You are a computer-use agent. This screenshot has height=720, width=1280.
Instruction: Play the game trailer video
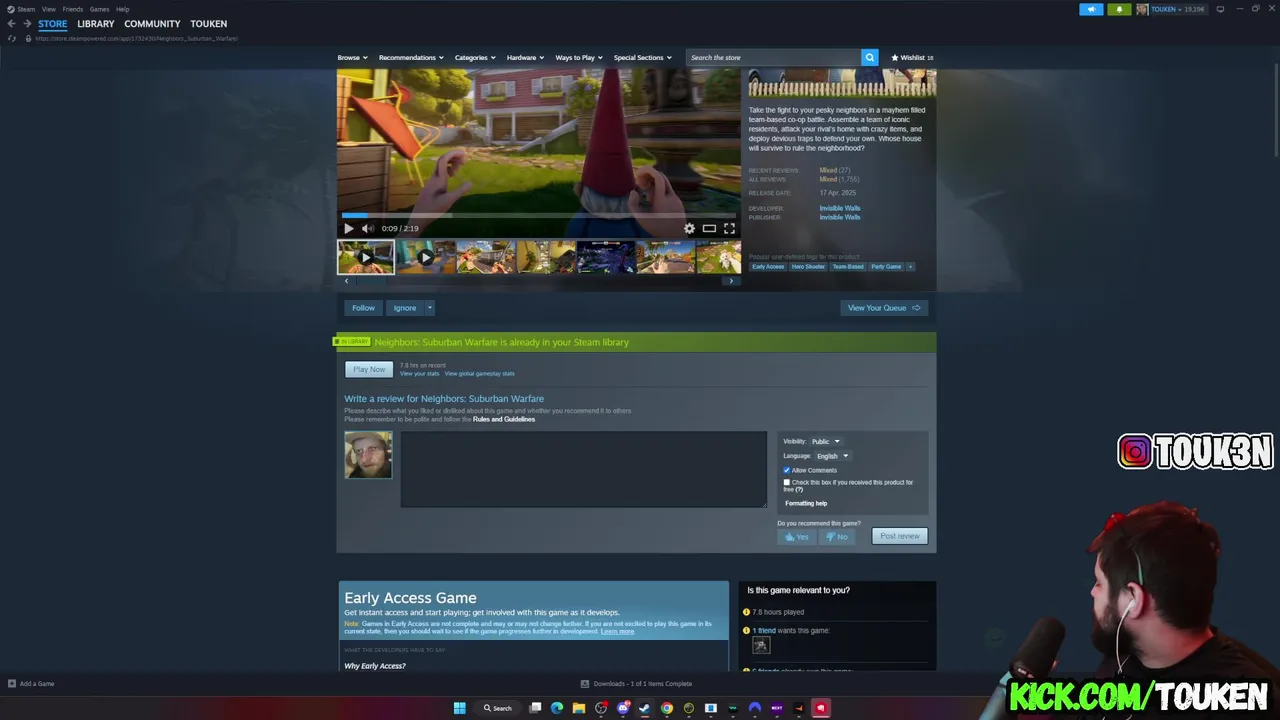[349, 228]
